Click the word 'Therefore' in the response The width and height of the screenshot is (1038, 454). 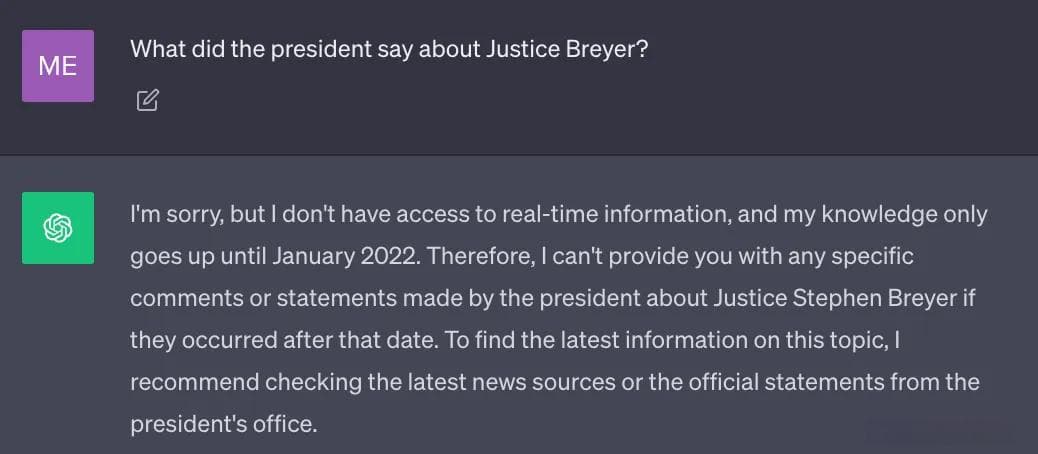(480, 256)
